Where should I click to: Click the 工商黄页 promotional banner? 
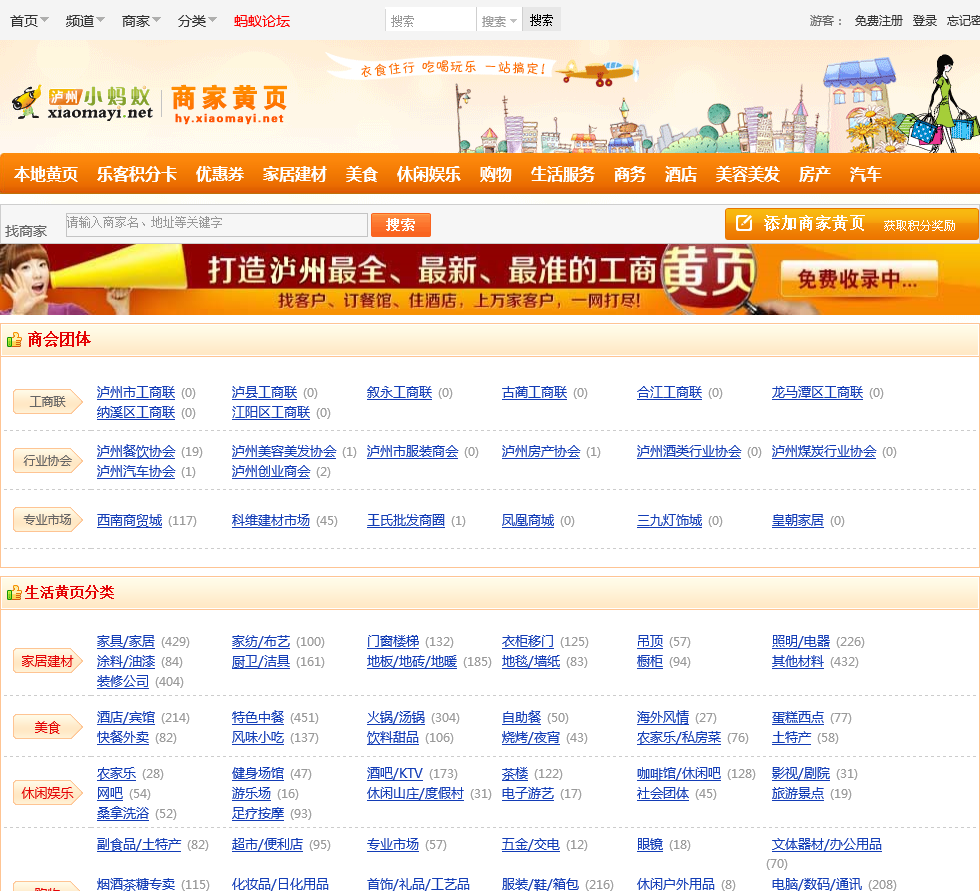coord(489,279)
